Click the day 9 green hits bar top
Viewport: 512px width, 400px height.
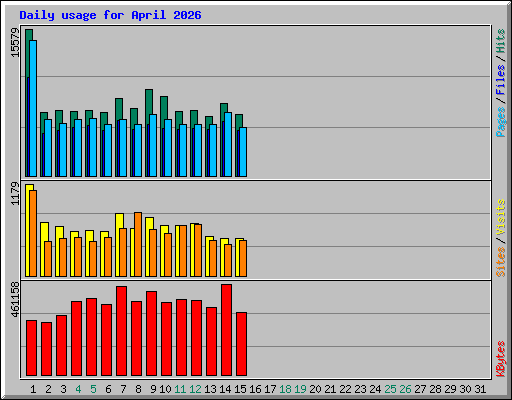coord(149,102)
